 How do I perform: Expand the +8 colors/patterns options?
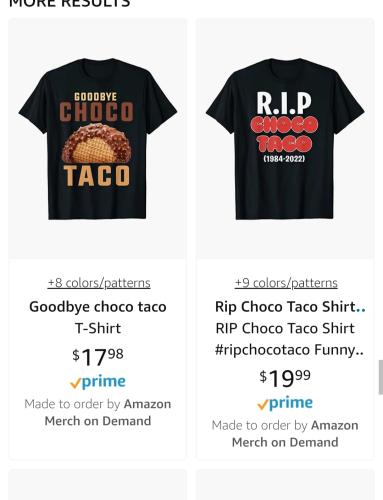[99, 283]
